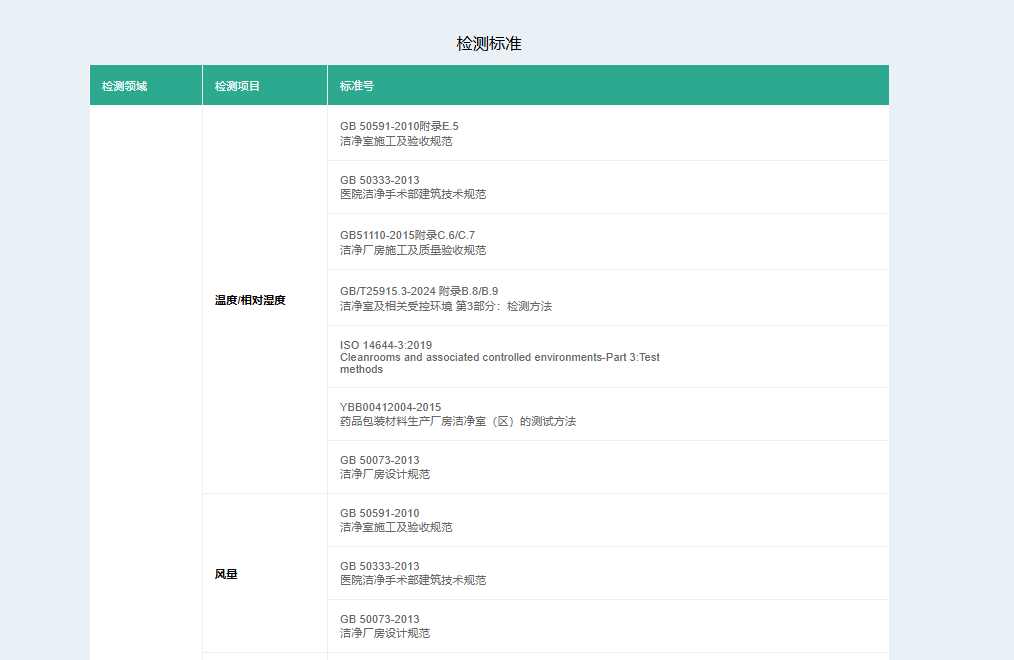1014x660 pixels.
Task: Click 医院洁净手术部建筑技术规范 in the 风量 section
Action: [413, 580]
